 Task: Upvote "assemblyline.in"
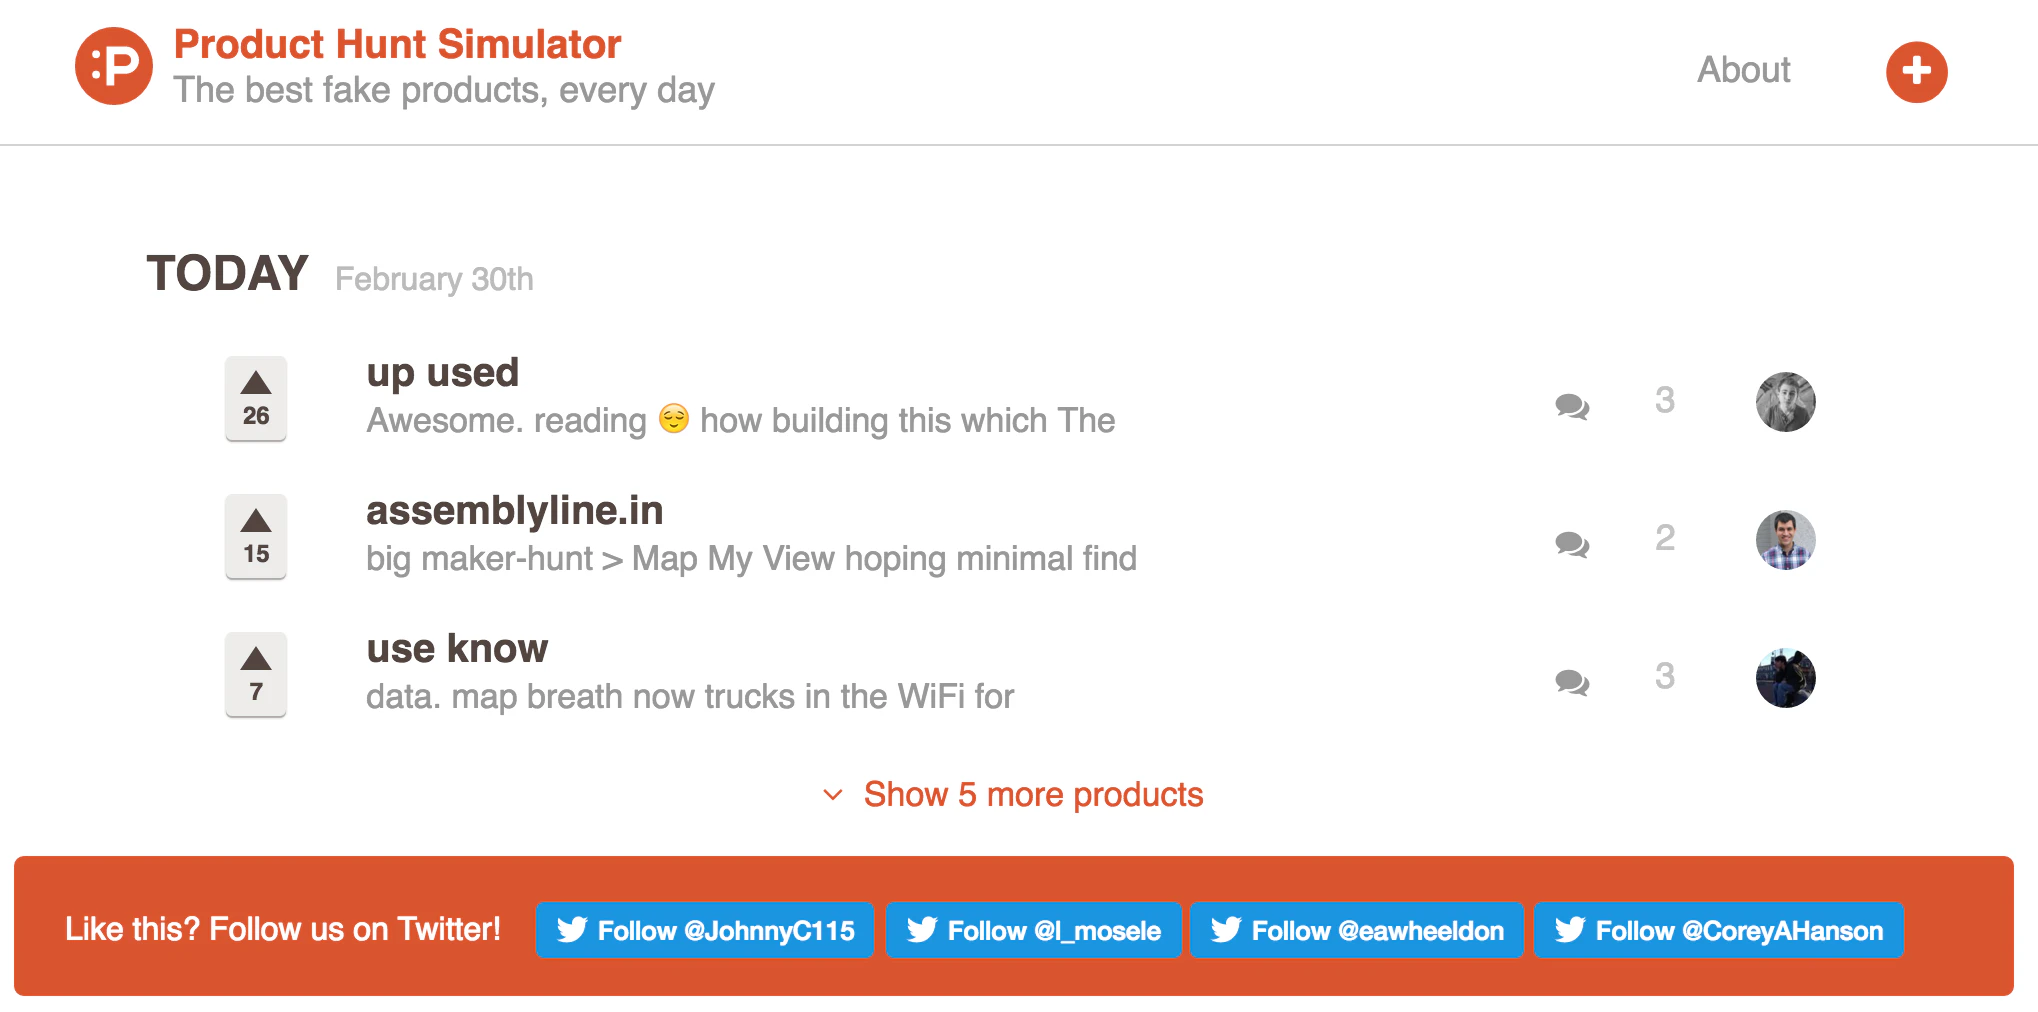point(256,537)
